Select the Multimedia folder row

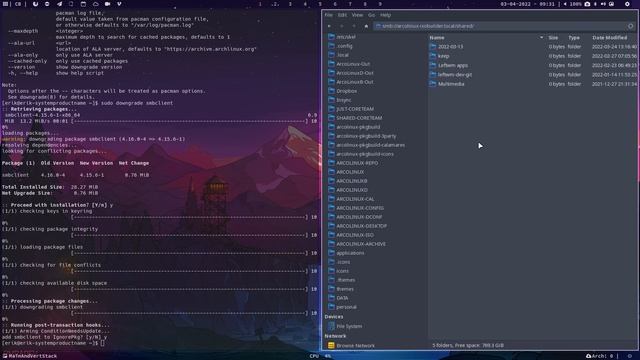click(x=533, y=84)
